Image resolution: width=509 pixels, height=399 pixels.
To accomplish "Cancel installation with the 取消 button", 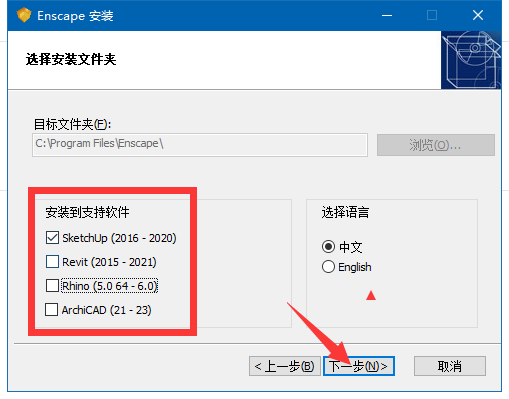I will [450, 366].
